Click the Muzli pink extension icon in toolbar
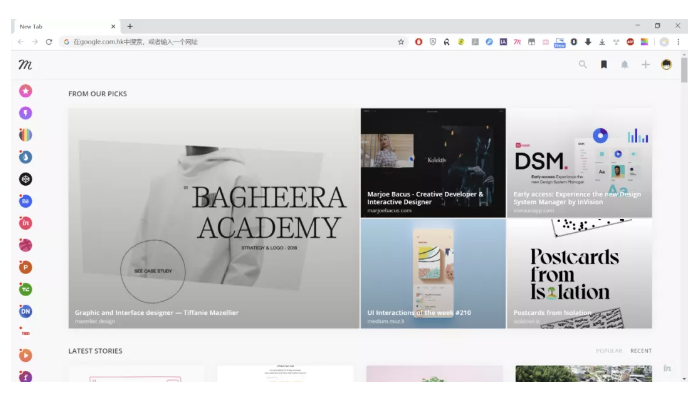Image resolution: width=696 pixels, height=396 pixels. (x=517, y=42)
